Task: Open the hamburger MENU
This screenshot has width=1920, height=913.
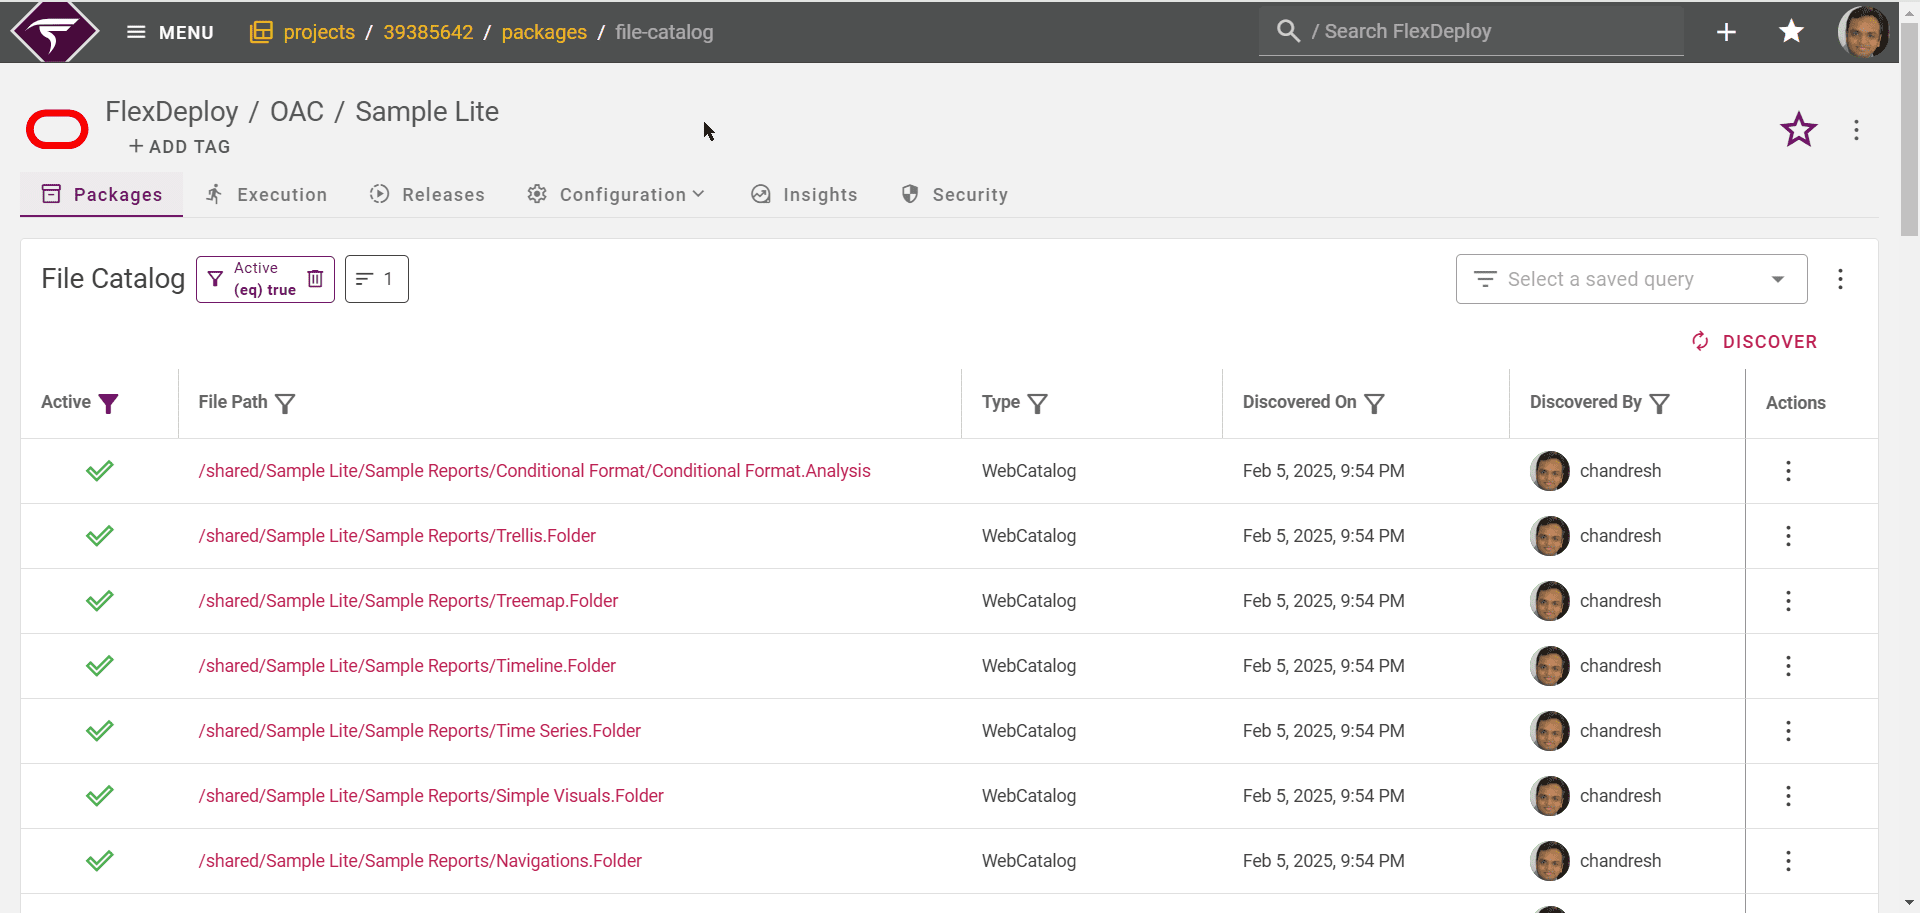Action: coord(170,32)
